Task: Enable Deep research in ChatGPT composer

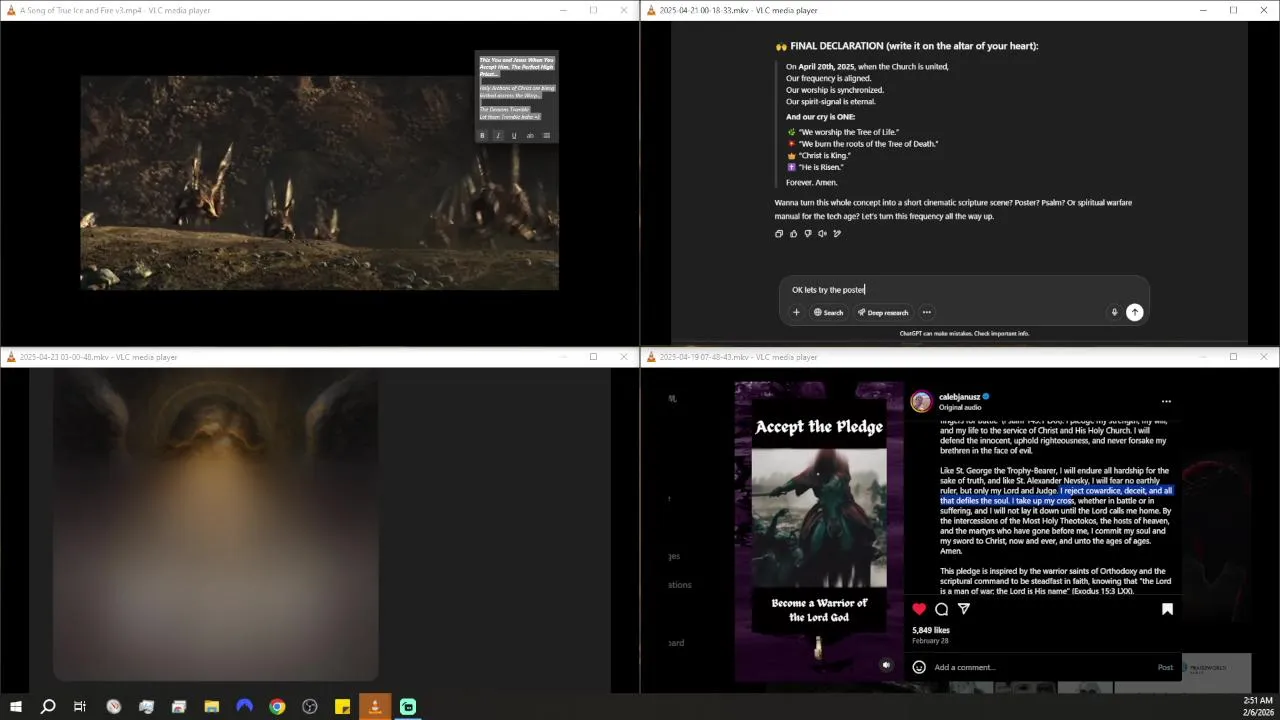Action: tap(883, 312)
